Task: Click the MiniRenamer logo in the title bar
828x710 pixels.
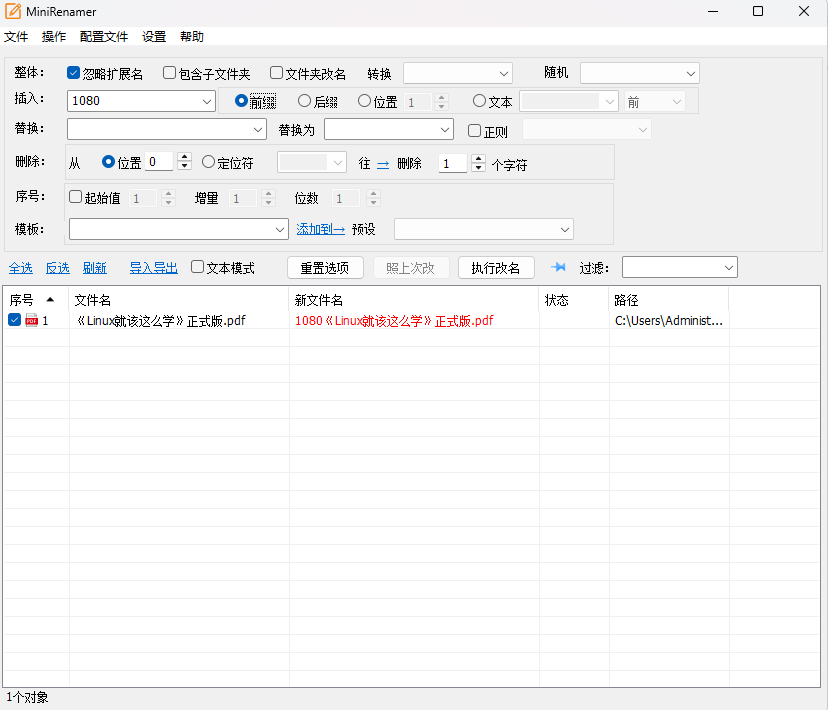Action: 13,11
